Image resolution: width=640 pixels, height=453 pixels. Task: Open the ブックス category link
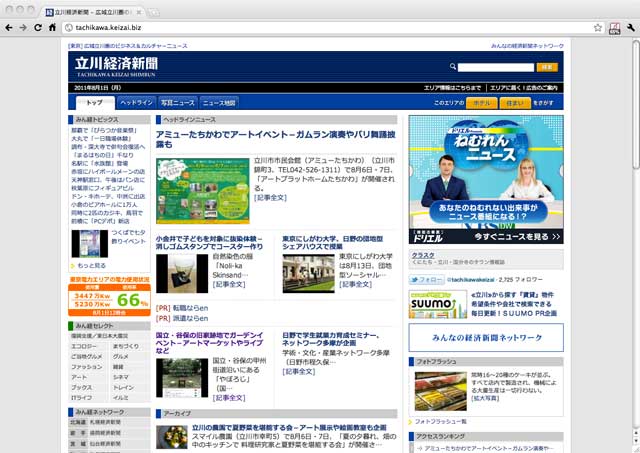click(82, 387)
